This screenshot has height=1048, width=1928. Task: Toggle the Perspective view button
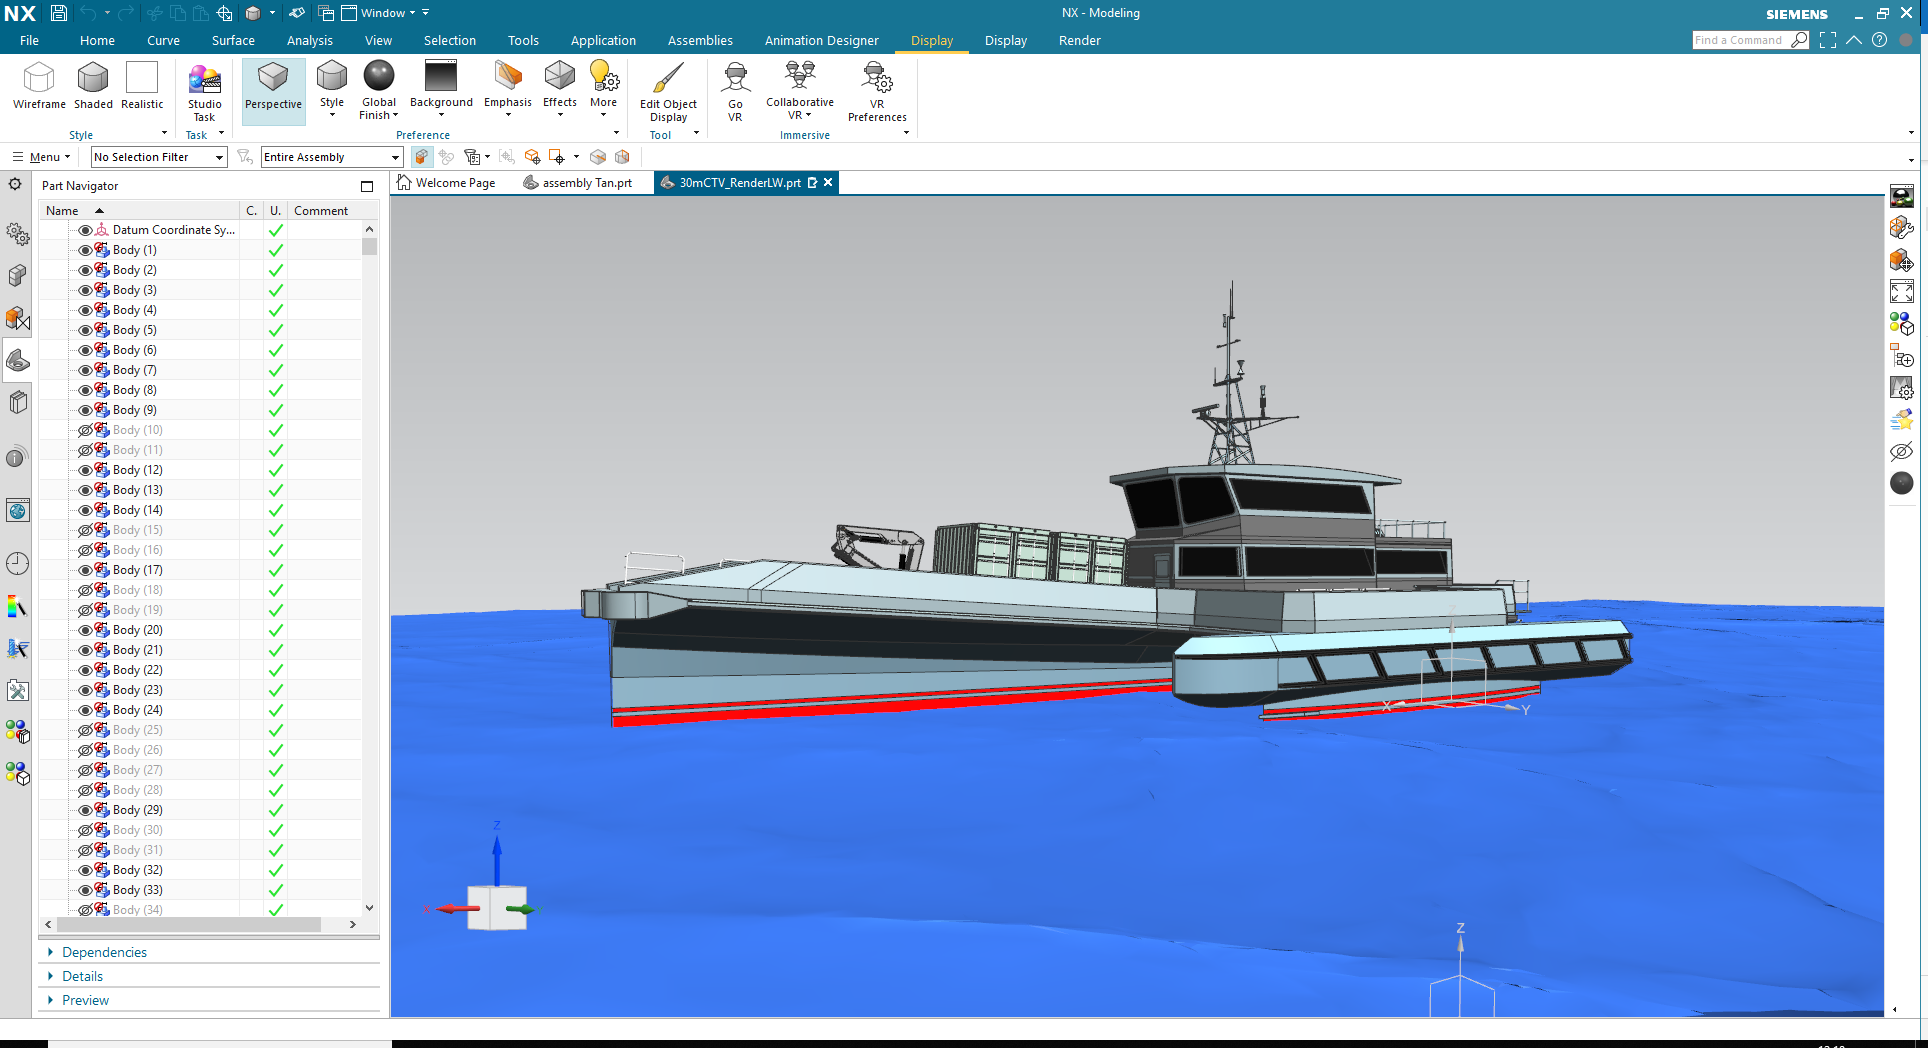pos(273,86)
